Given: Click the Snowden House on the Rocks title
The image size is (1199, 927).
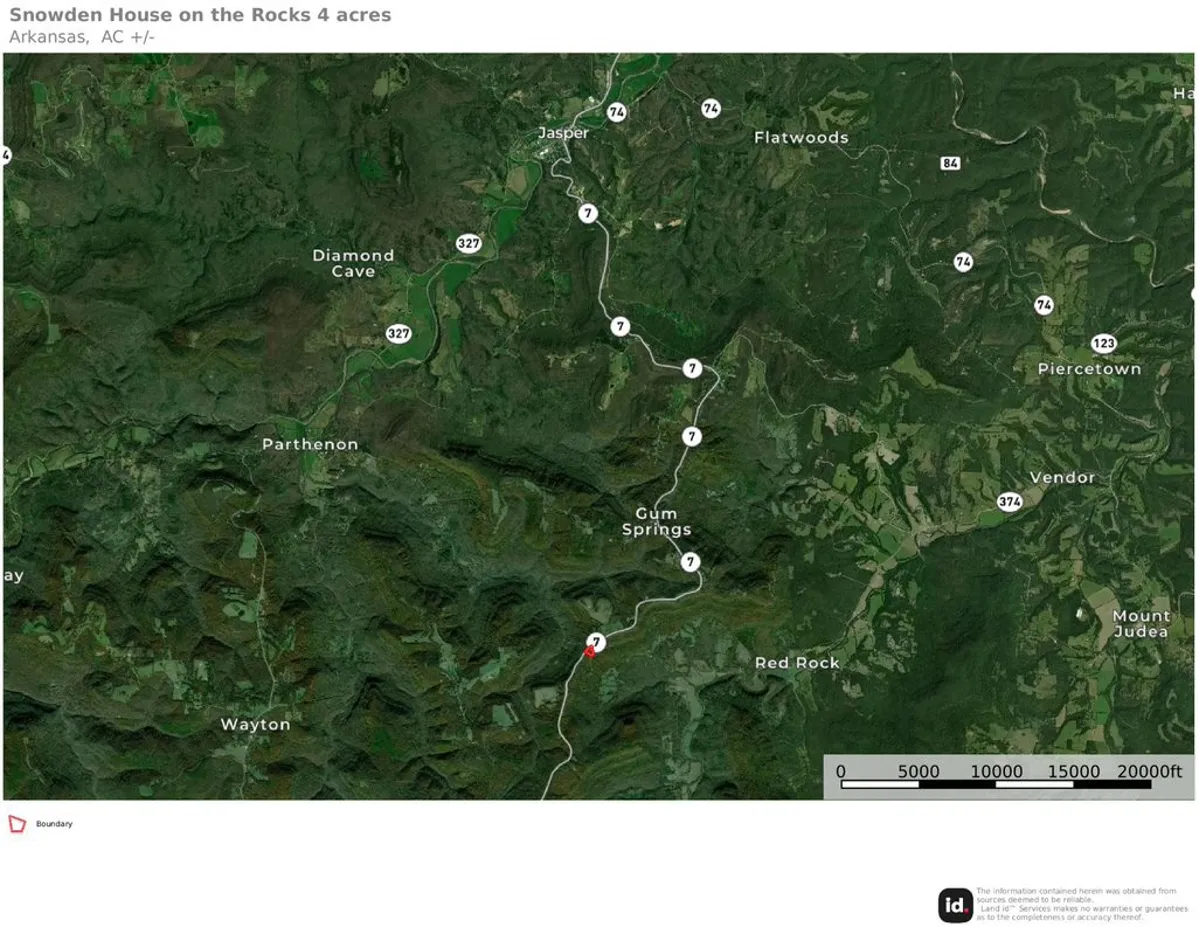Looking at the screenshot, I should [200, 15].
